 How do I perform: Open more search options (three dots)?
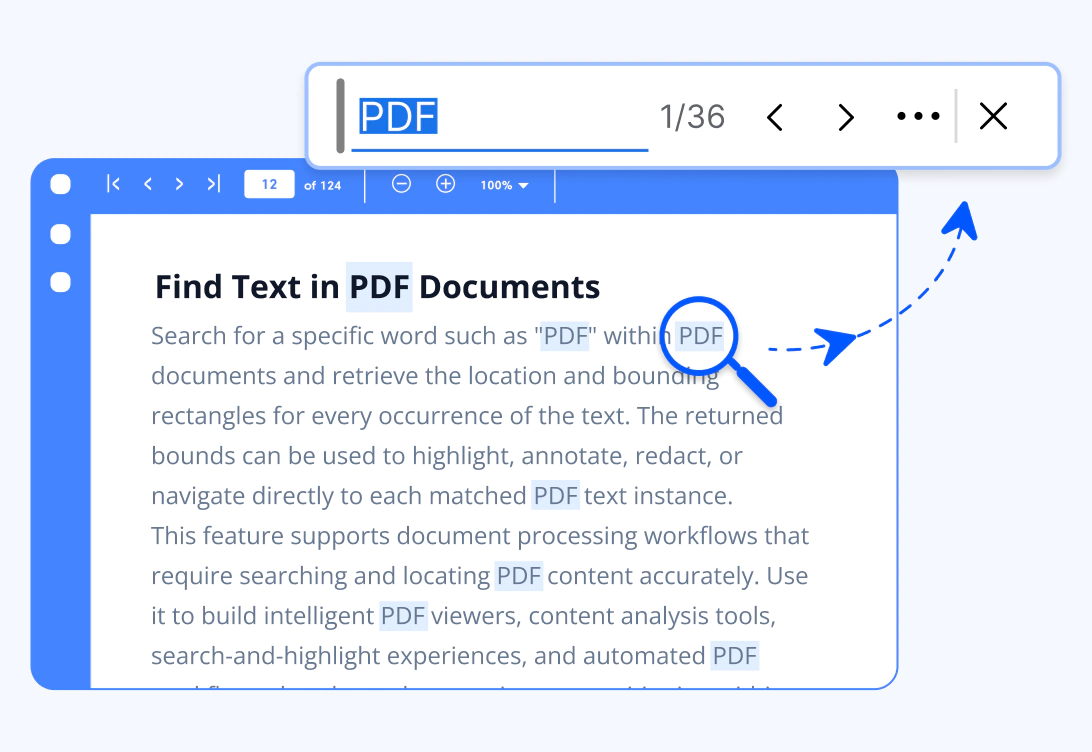point(918,116)
